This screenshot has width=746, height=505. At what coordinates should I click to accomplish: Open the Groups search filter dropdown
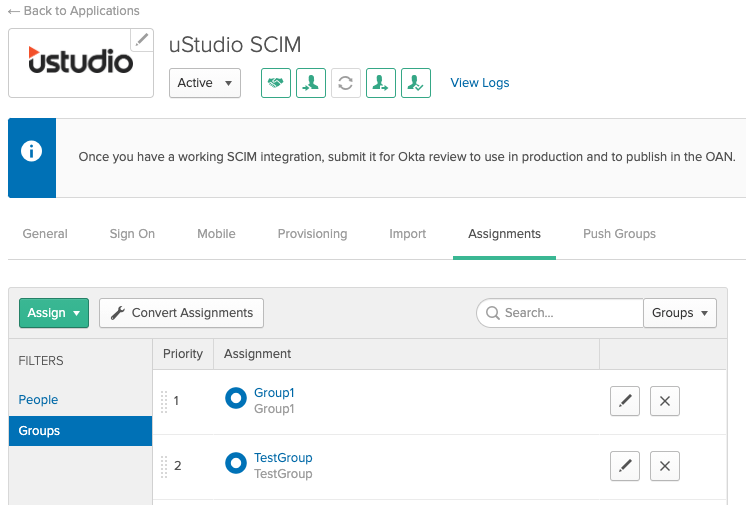pos(680,313)
